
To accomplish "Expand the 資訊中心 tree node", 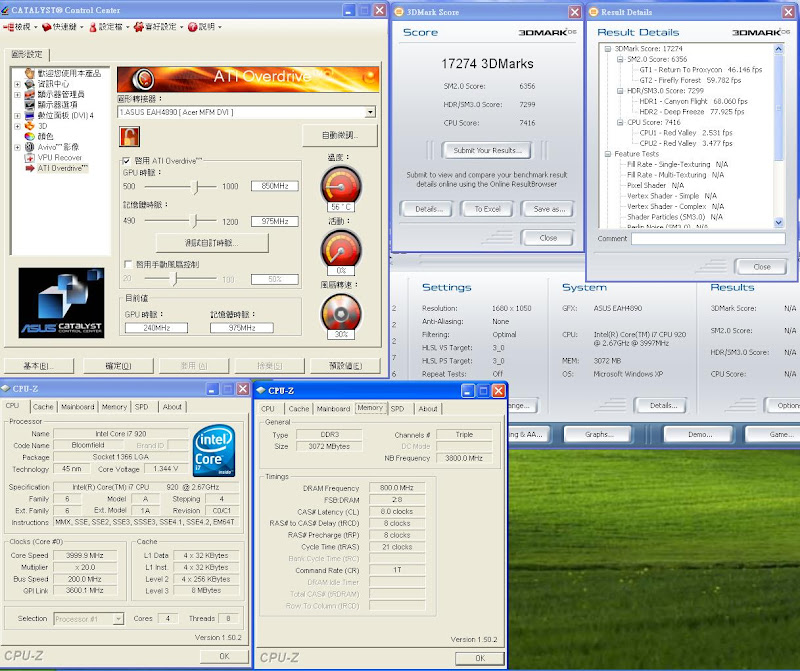I will 17,84.
